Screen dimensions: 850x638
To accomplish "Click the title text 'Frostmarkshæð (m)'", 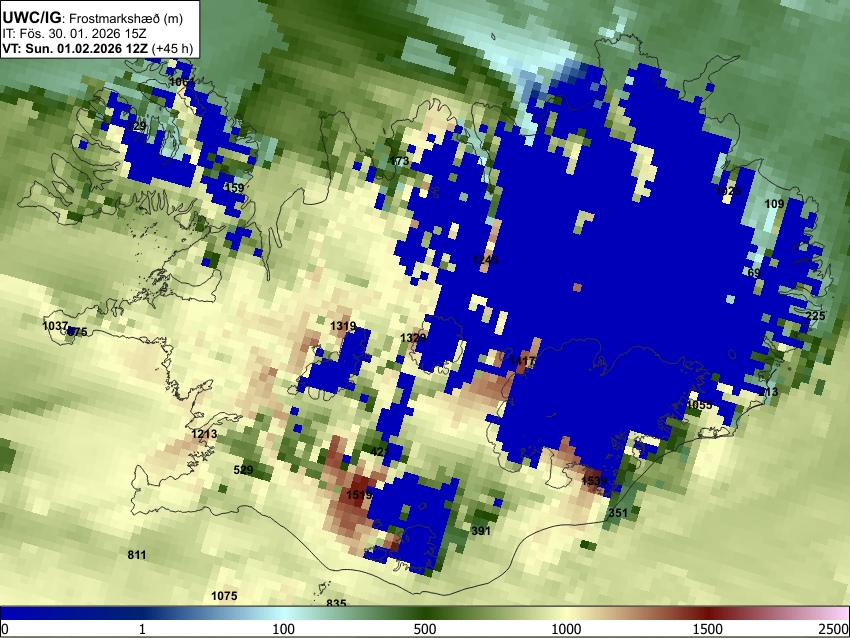I will coord(126,18).
